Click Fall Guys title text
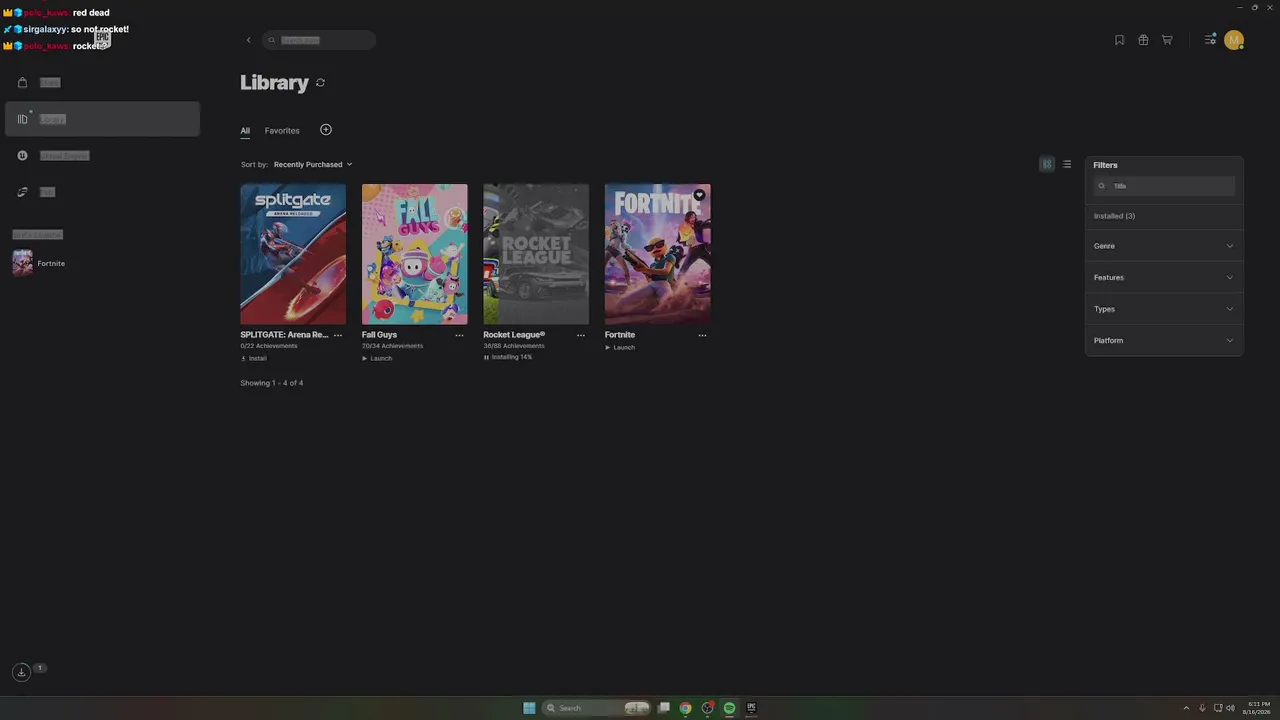The image size is (1280, 720). click(x=379, y=335)
